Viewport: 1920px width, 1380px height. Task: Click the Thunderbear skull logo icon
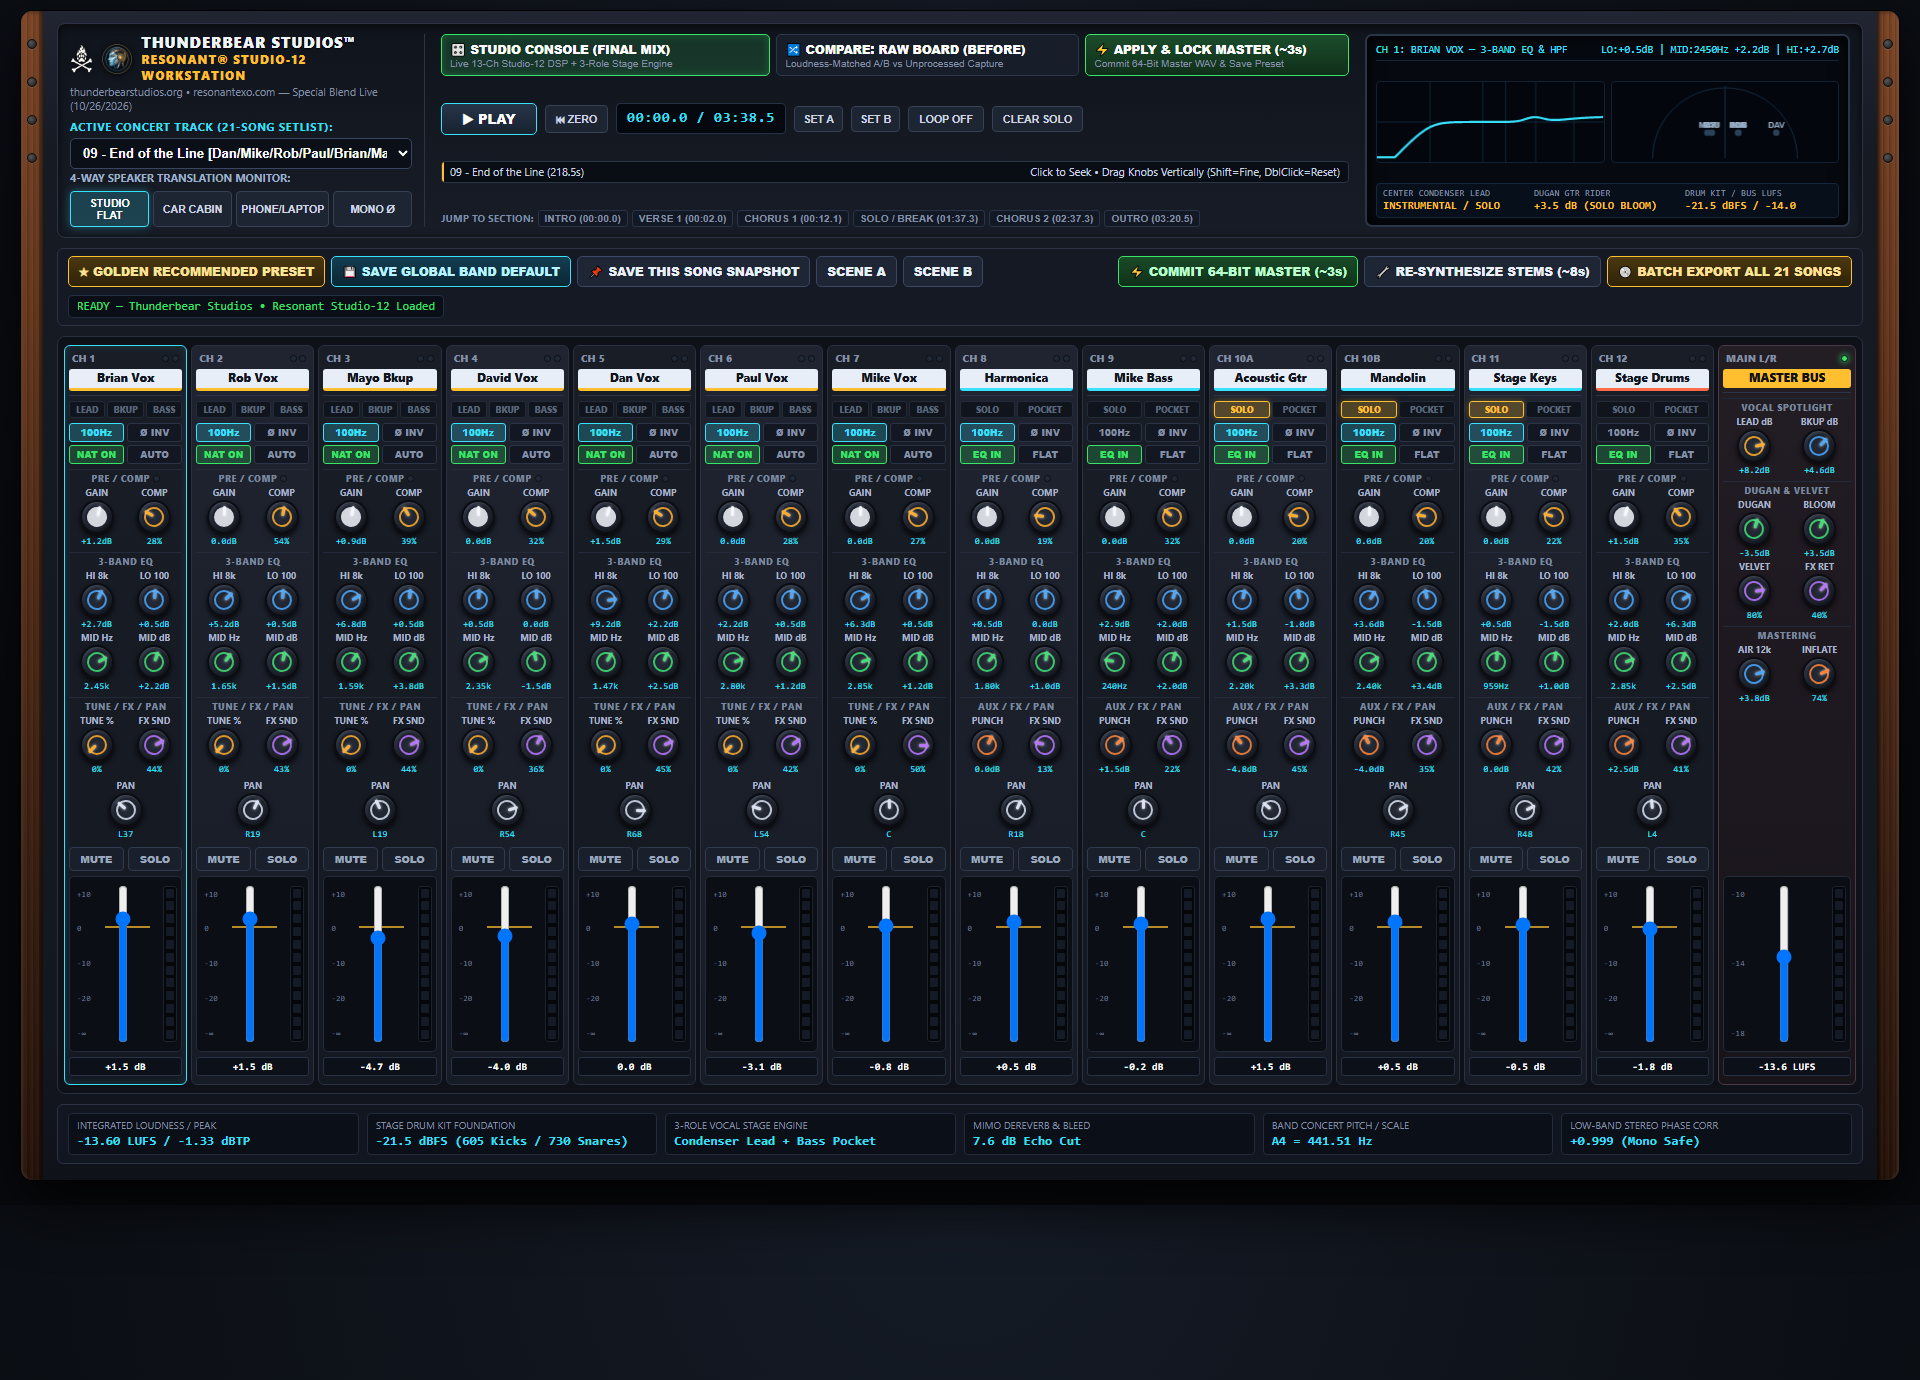(x=82, y=59)
